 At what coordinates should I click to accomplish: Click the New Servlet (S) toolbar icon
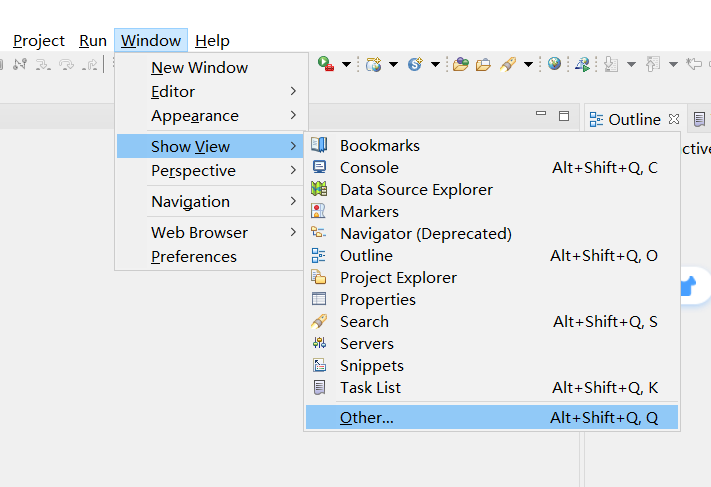point(415,64)
